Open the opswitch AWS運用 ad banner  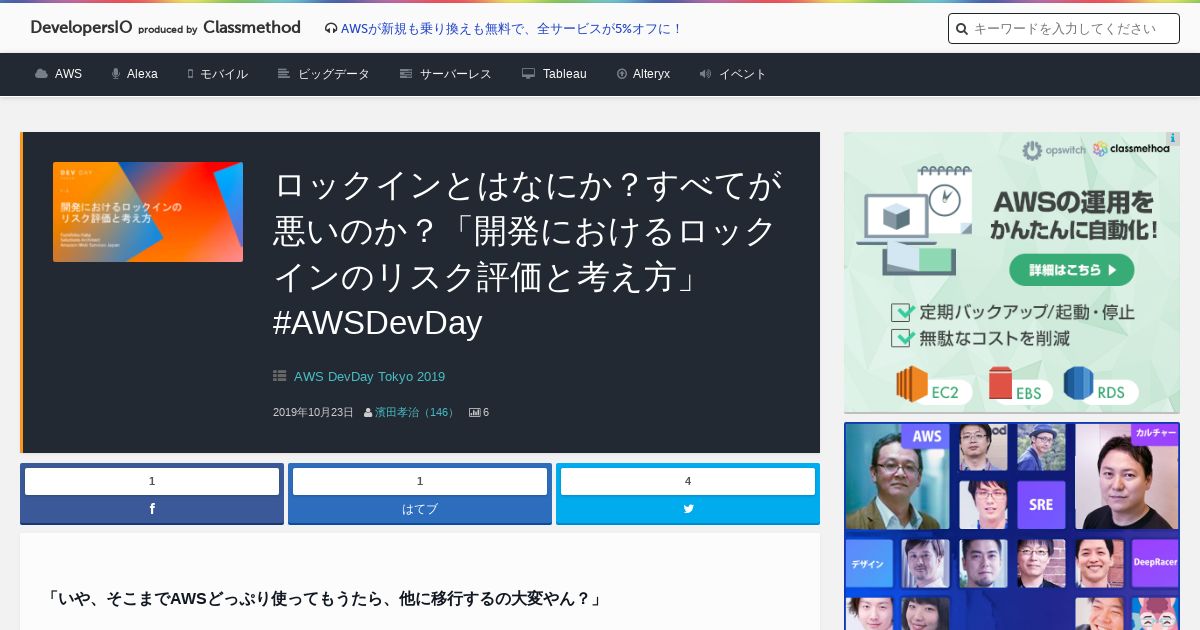(x=1012, y=272)
